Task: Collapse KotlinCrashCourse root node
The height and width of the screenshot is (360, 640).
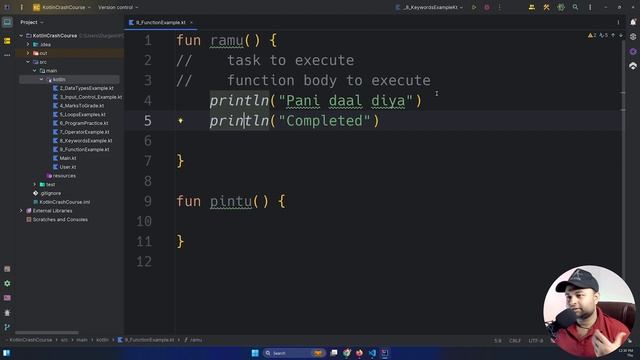Action: (21, 36)
